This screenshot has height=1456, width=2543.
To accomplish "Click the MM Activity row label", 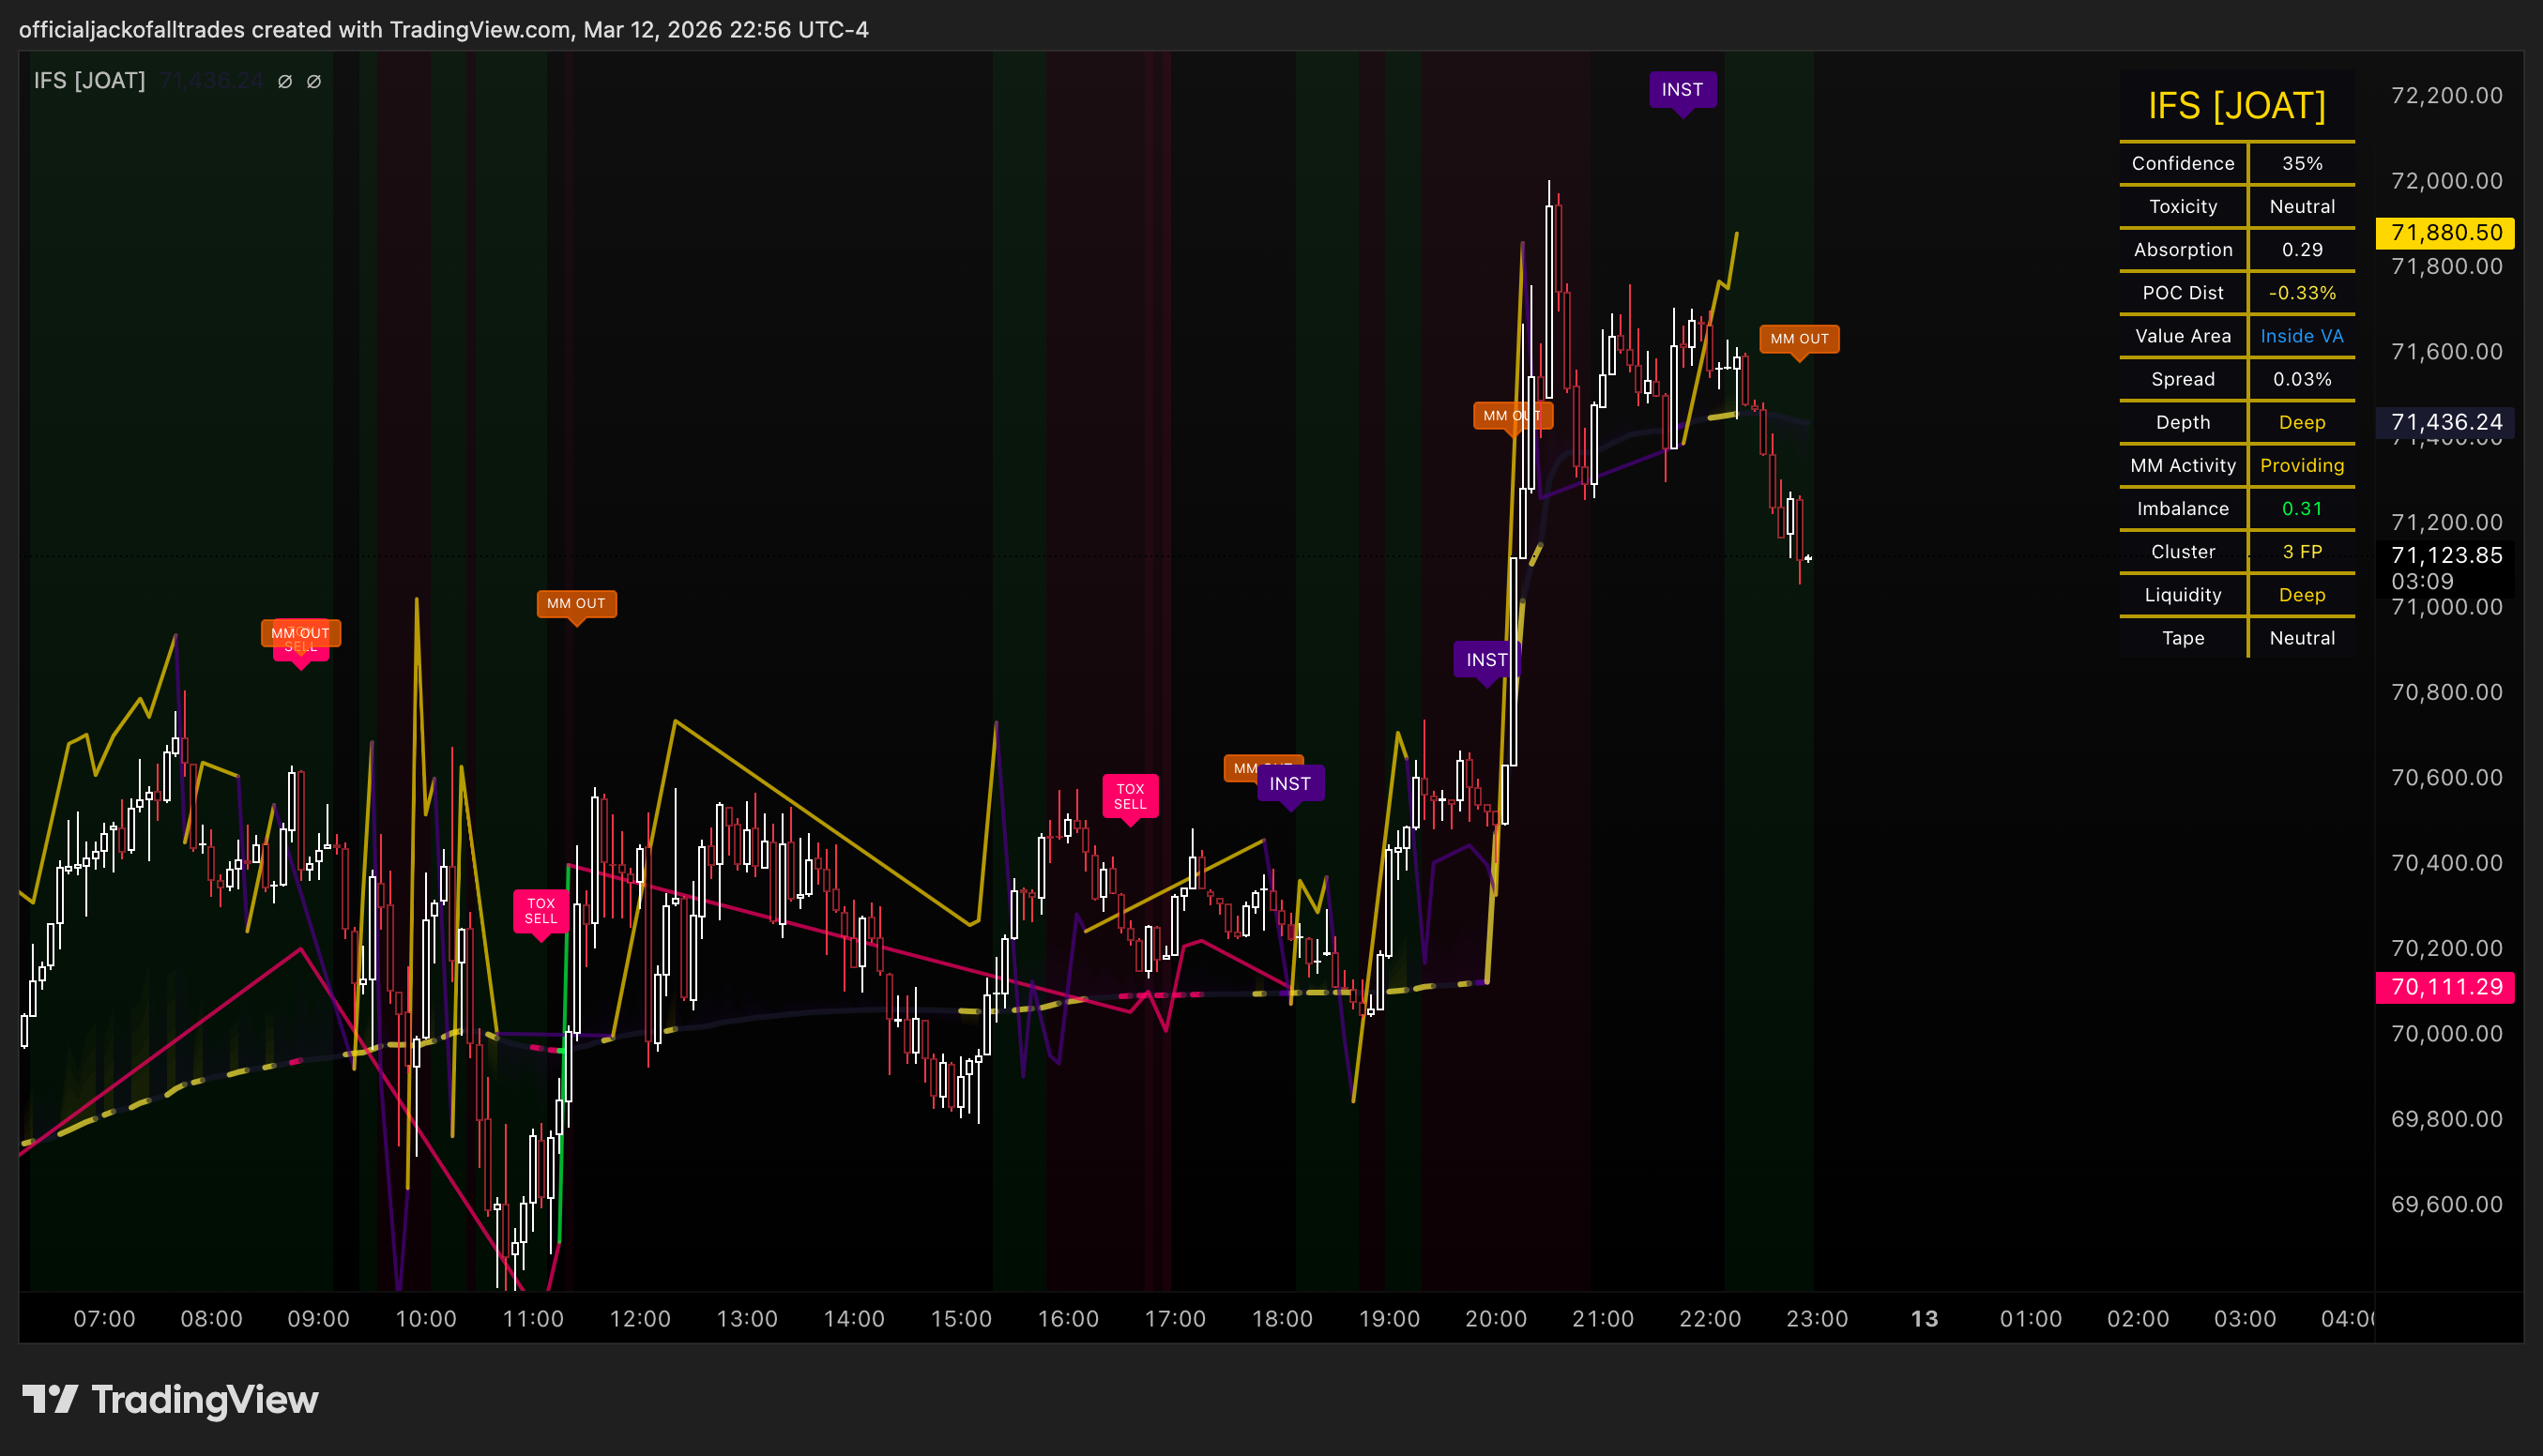I will [2182, 465].
